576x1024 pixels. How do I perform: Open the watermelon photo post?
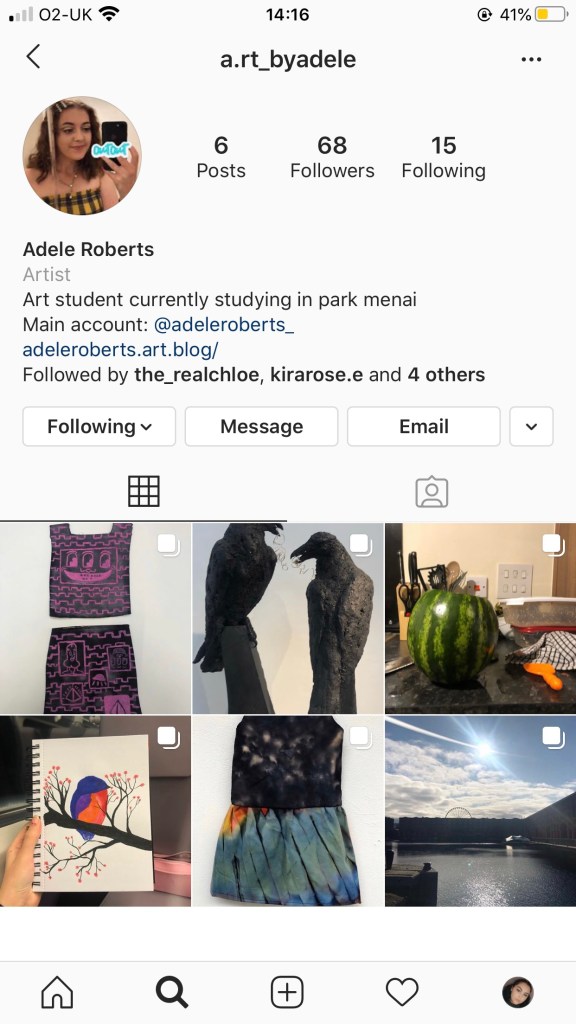(x=481, y=618)
